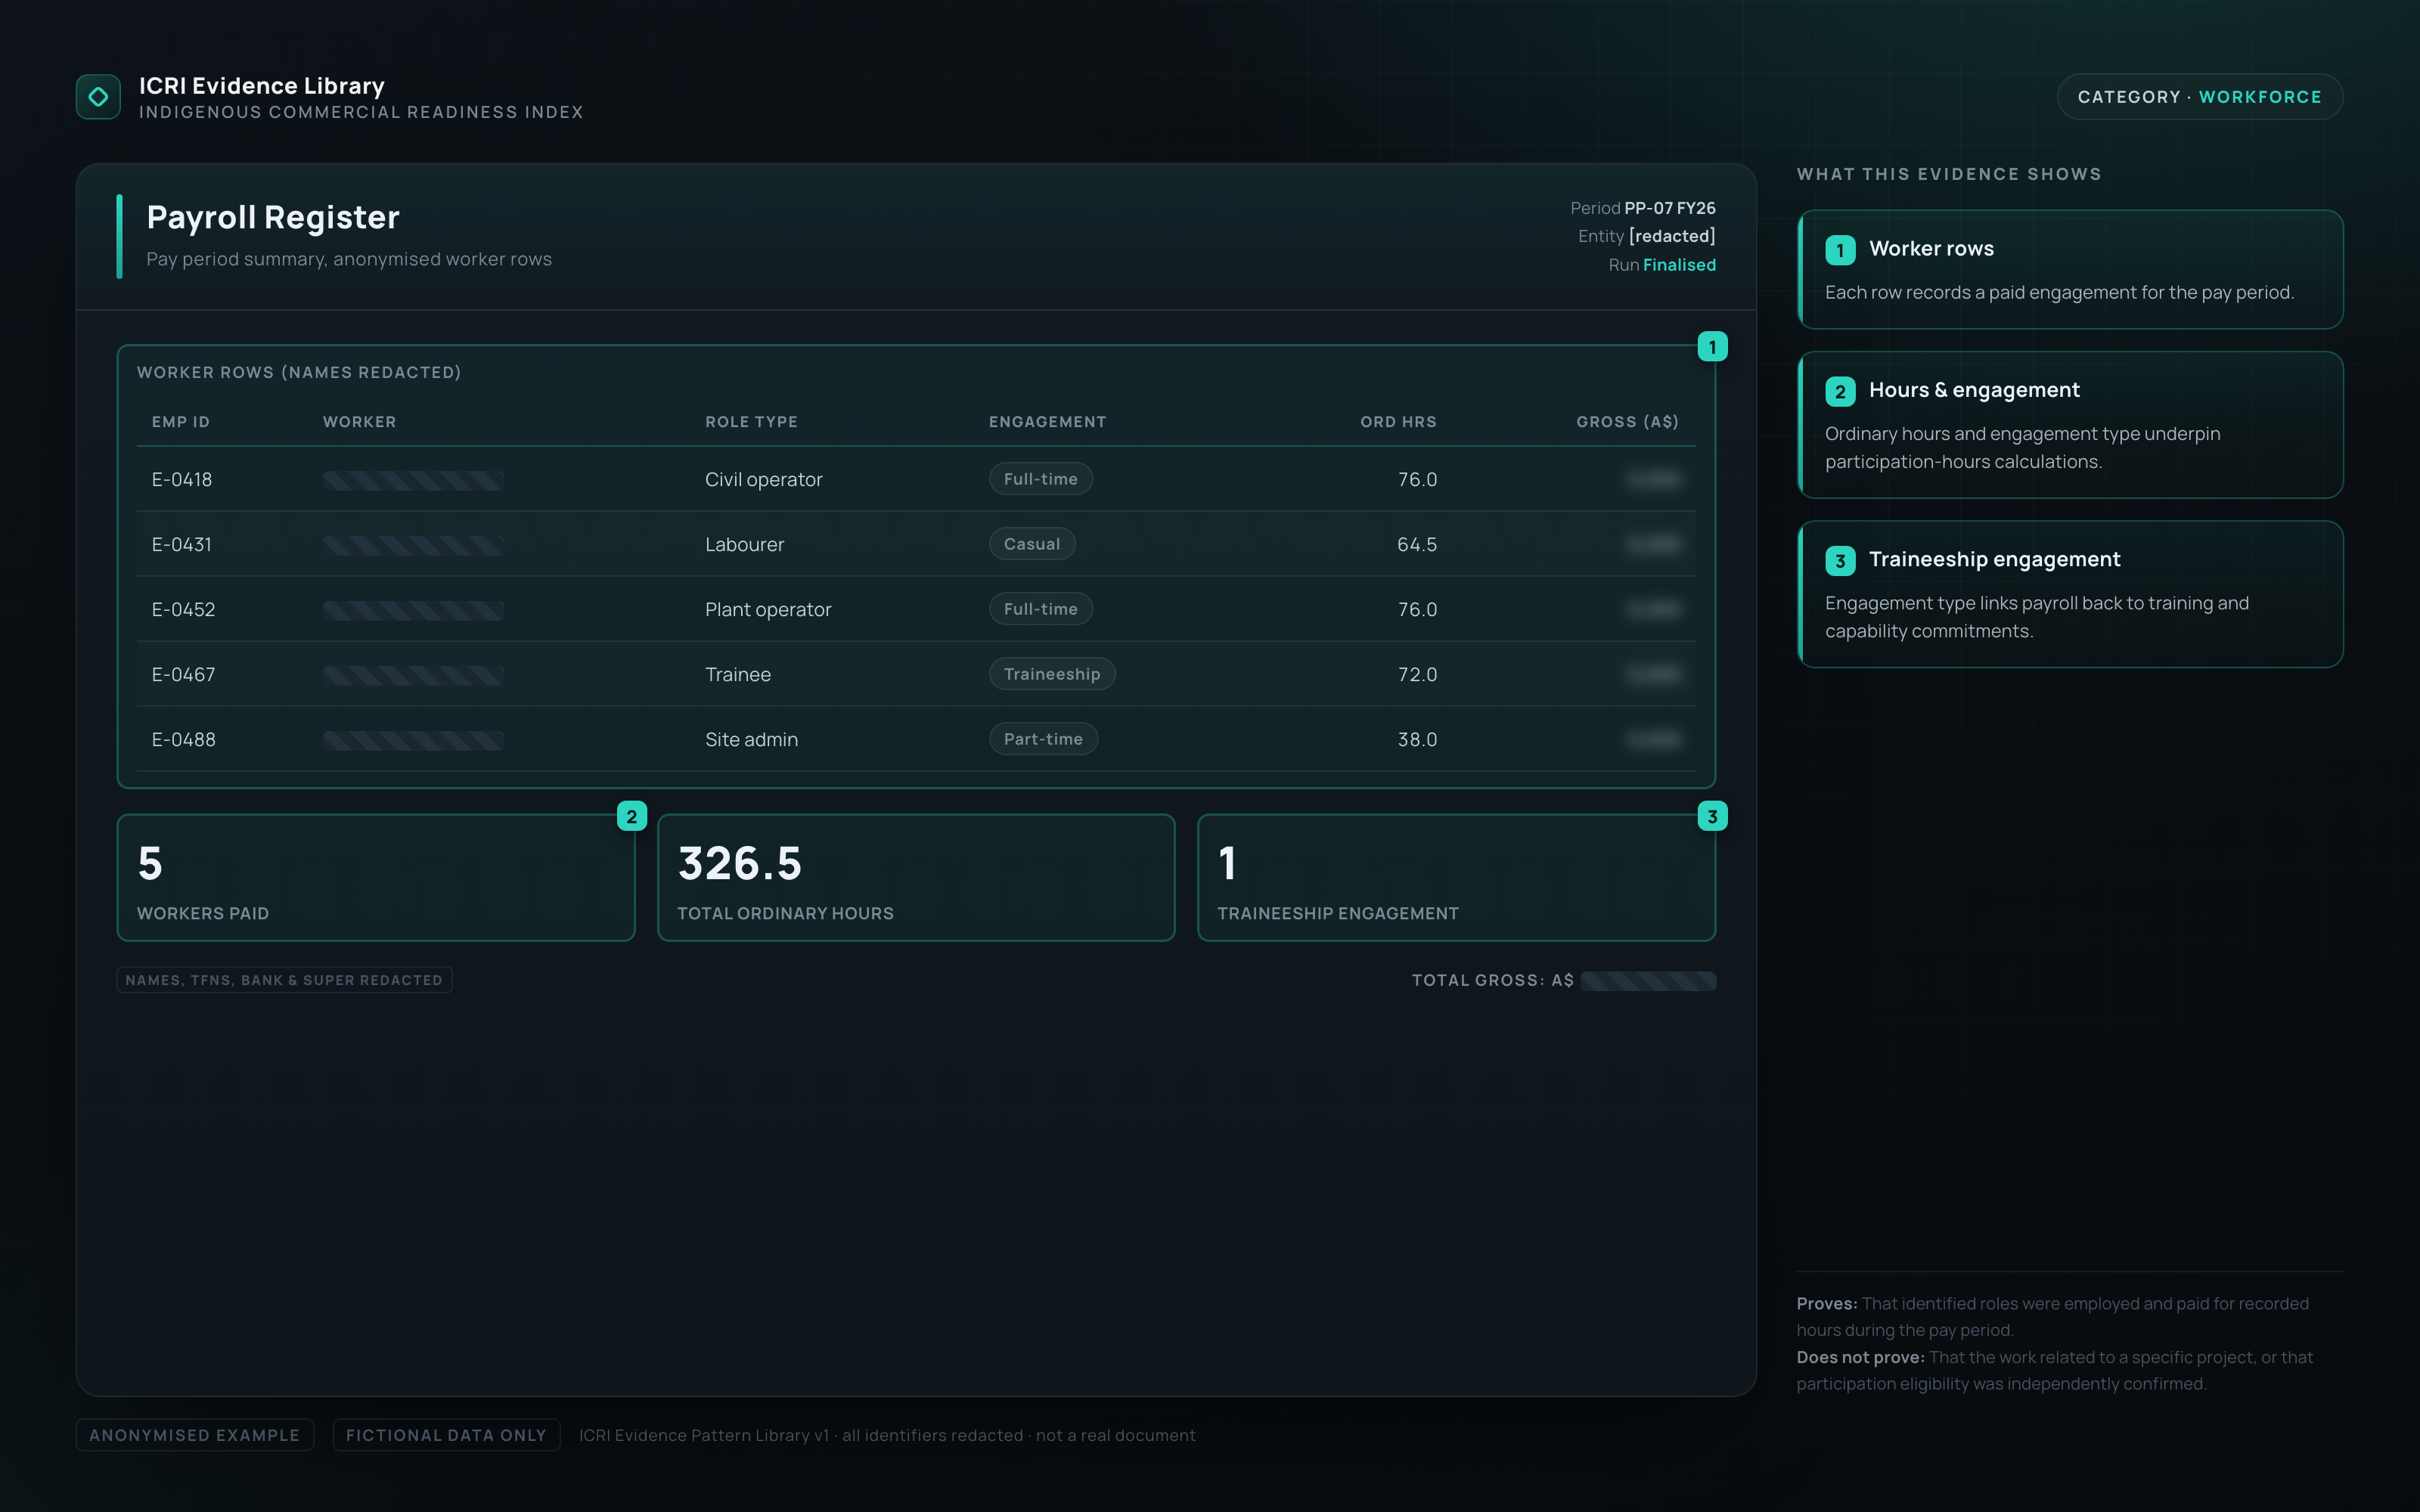Viewport: 2420px width, 1512px height.
Task: Select the Full-time pill for E-0418
Action: 1040,479
